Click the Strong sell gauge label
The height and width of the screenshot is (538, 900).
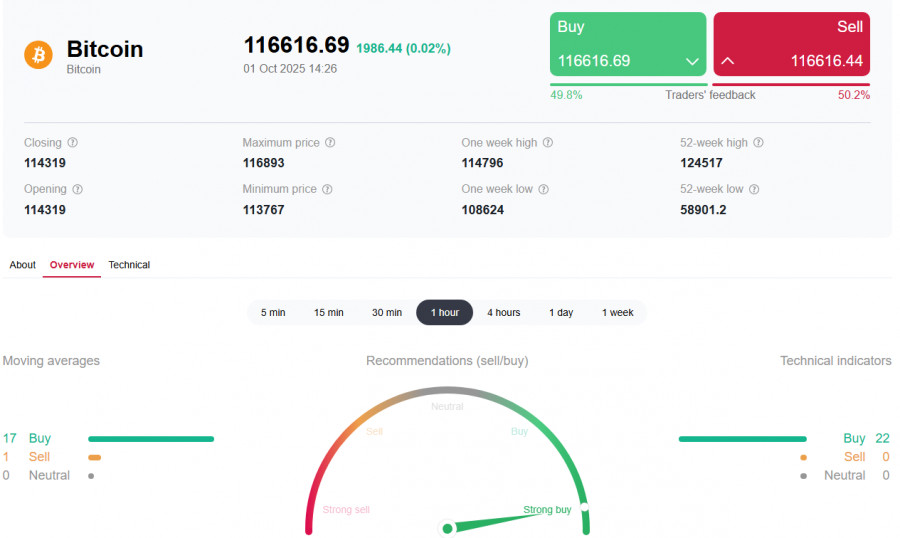click(x=346, y=509)
